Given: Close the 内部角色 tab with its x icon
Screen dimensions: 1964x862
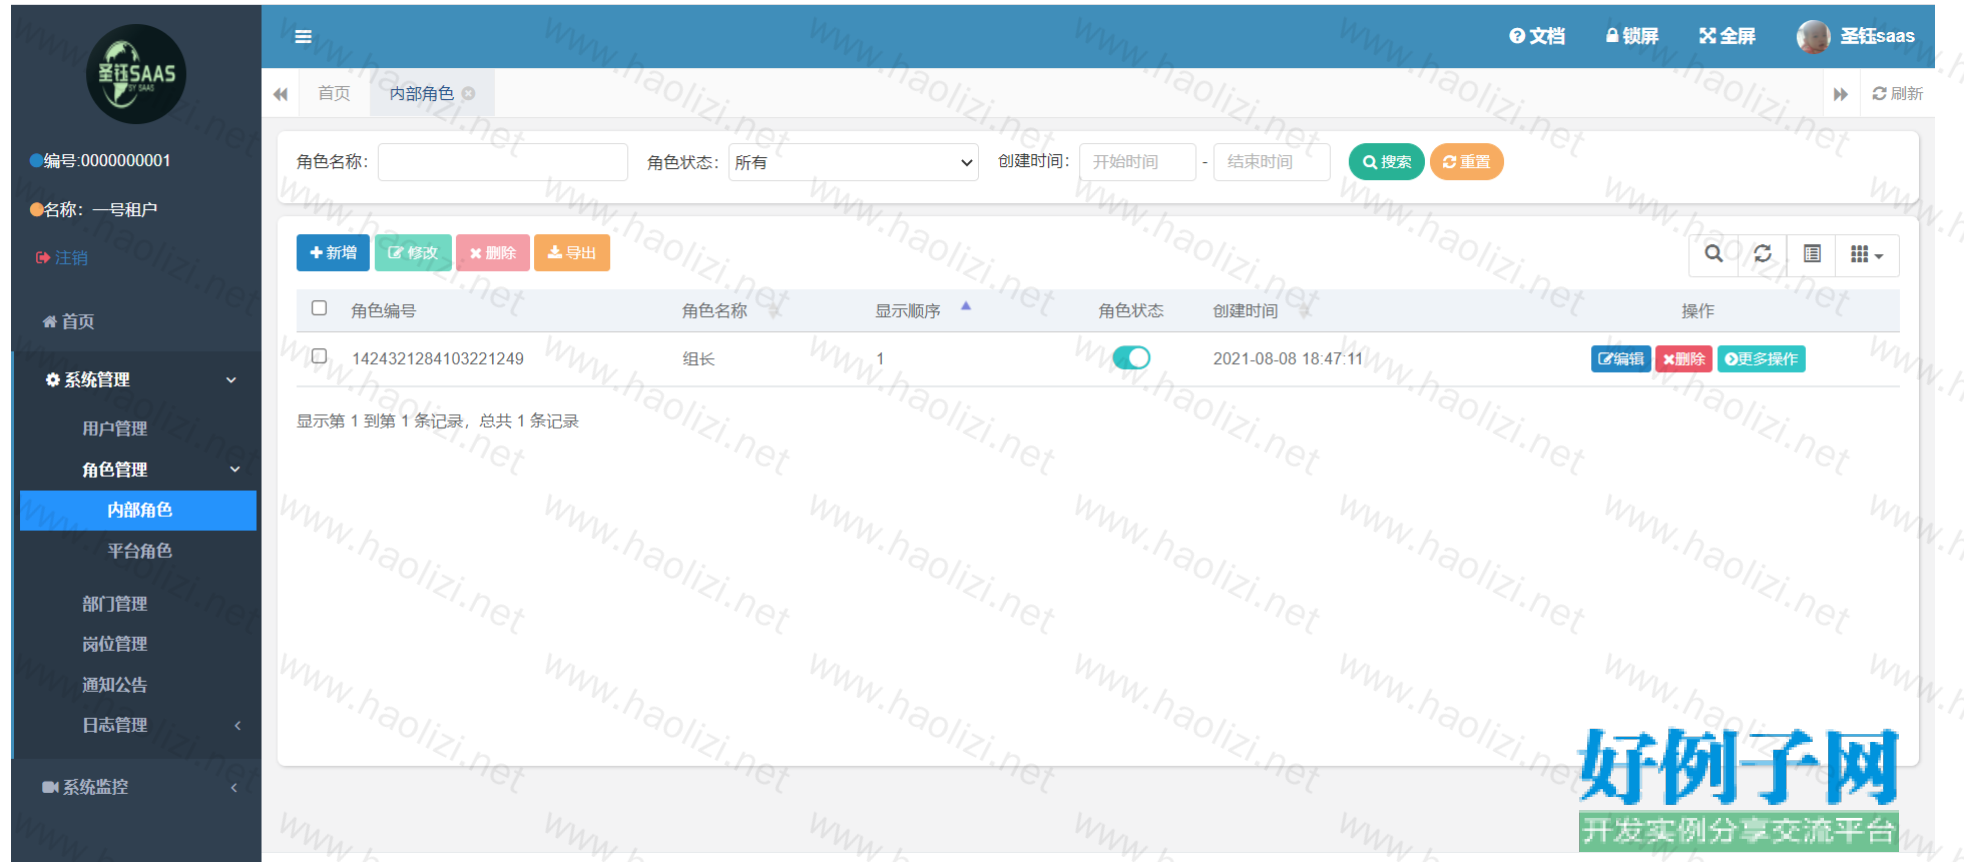Looking at the screenshot, I should [x=469, y=94].
